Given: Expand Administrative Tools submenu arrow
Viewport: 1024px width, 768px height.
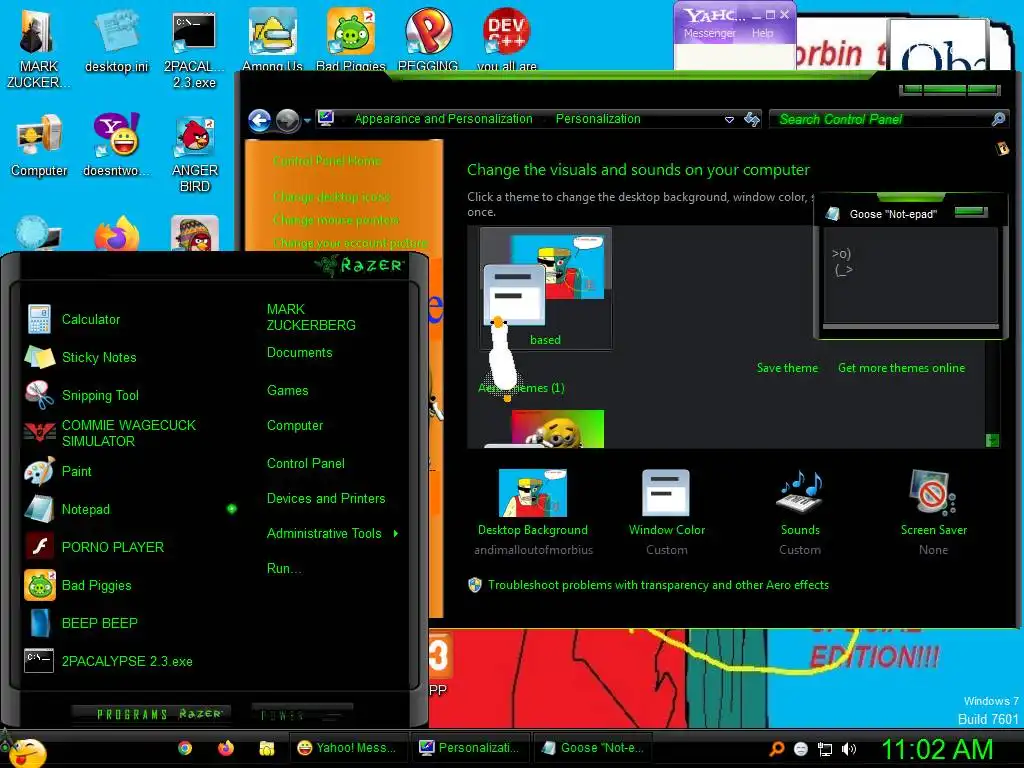Looking at the screenshot, I should [396, 534].
